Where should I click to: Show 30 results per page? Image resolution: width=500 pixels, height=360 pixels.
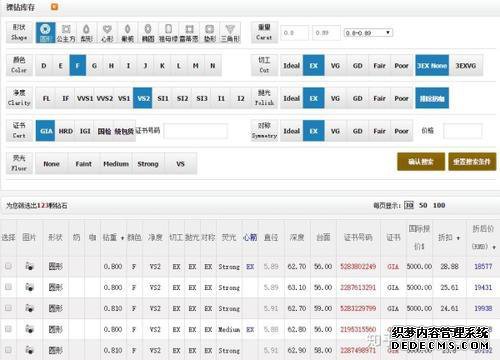409,205
